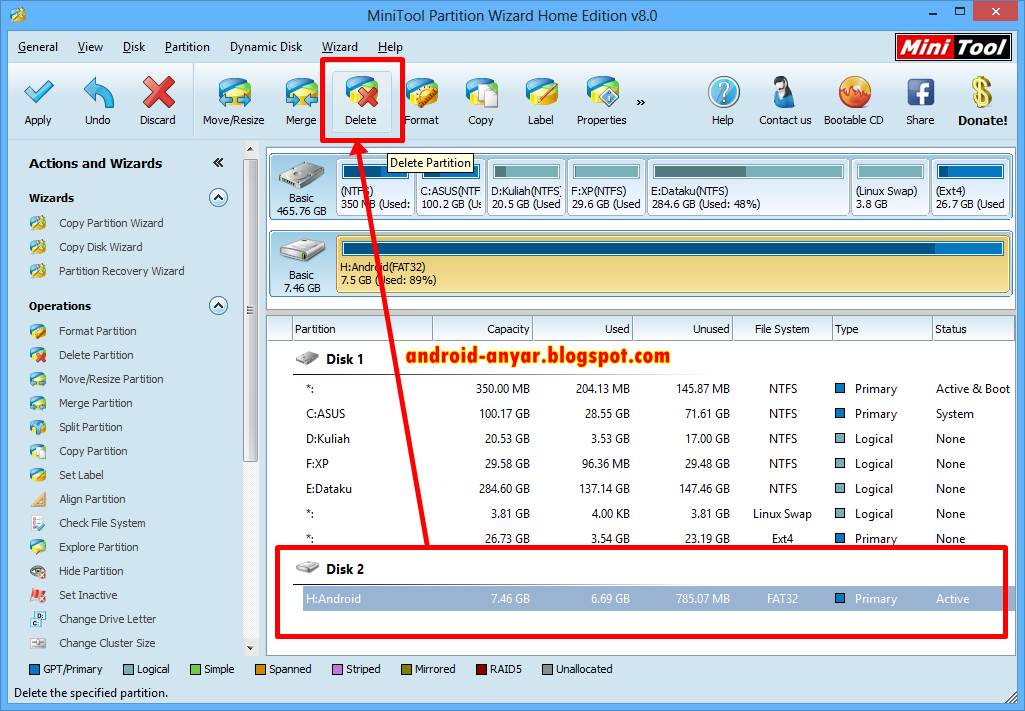The width and height of the screenshot is (1025, 711).
Task: Click the Discard red X icon
Action: coord(158,92)
